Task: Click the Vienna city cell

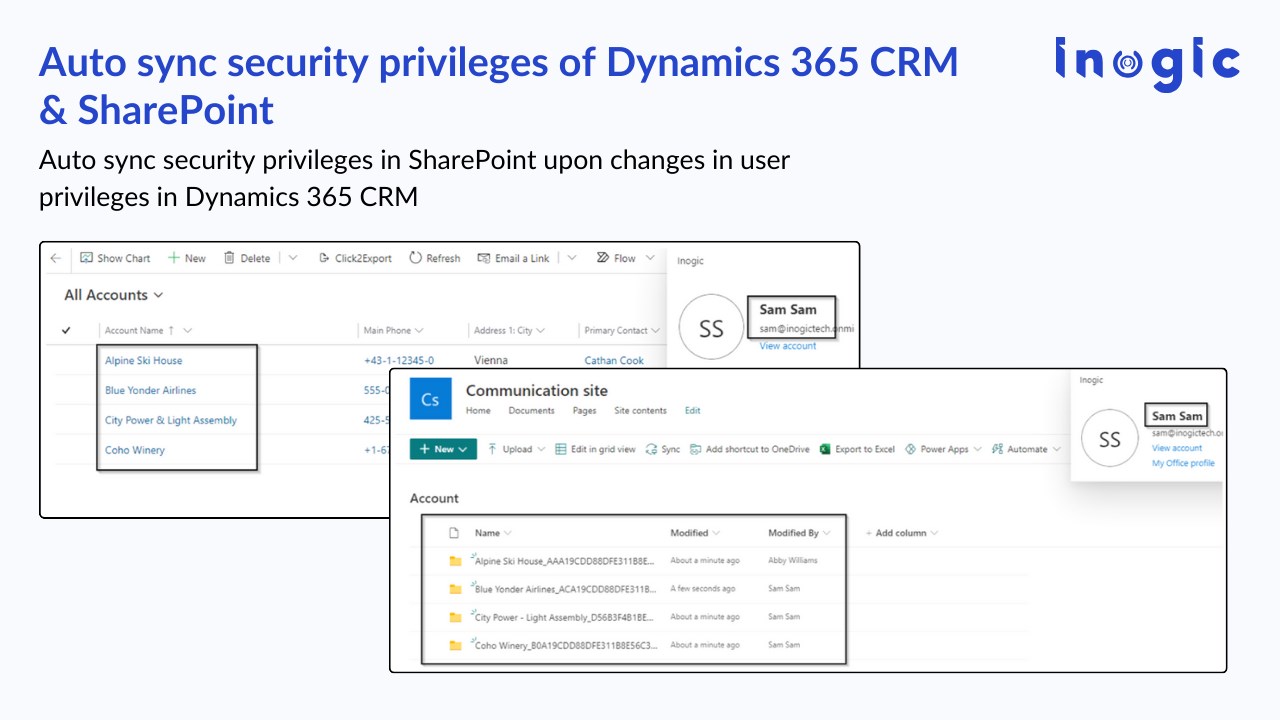Action: pyautogui.click(x=490, y=360)
